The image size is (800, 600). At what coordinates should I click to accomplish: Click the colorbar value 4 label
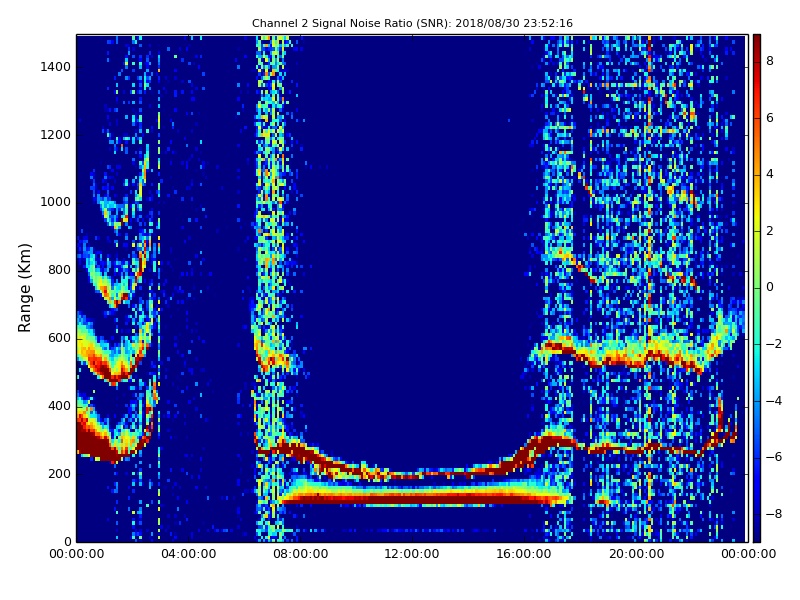(770, 174)
